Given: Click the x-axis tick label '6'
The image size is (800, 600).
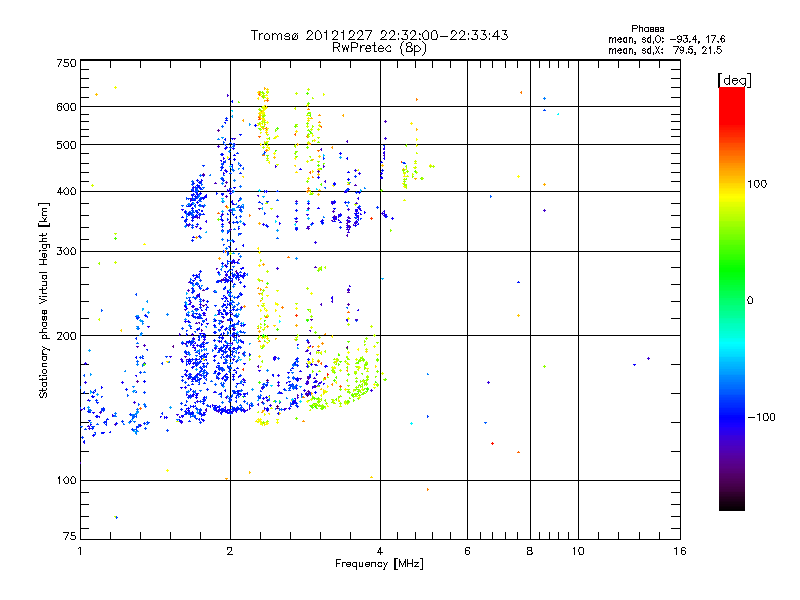Looking at the screenshot, I should click(x=467, y=551).
